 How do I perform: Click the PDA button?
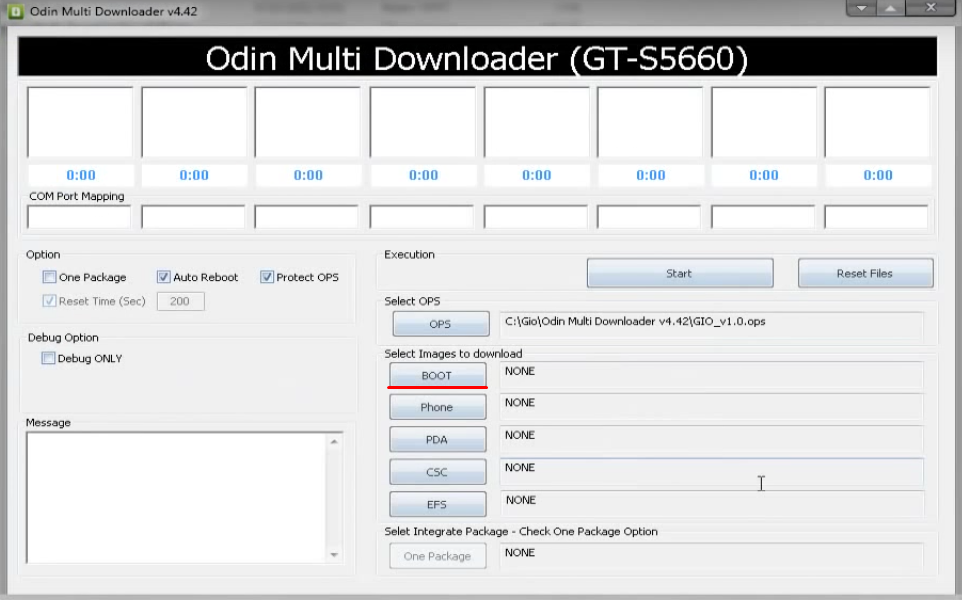tap(437, 439)
